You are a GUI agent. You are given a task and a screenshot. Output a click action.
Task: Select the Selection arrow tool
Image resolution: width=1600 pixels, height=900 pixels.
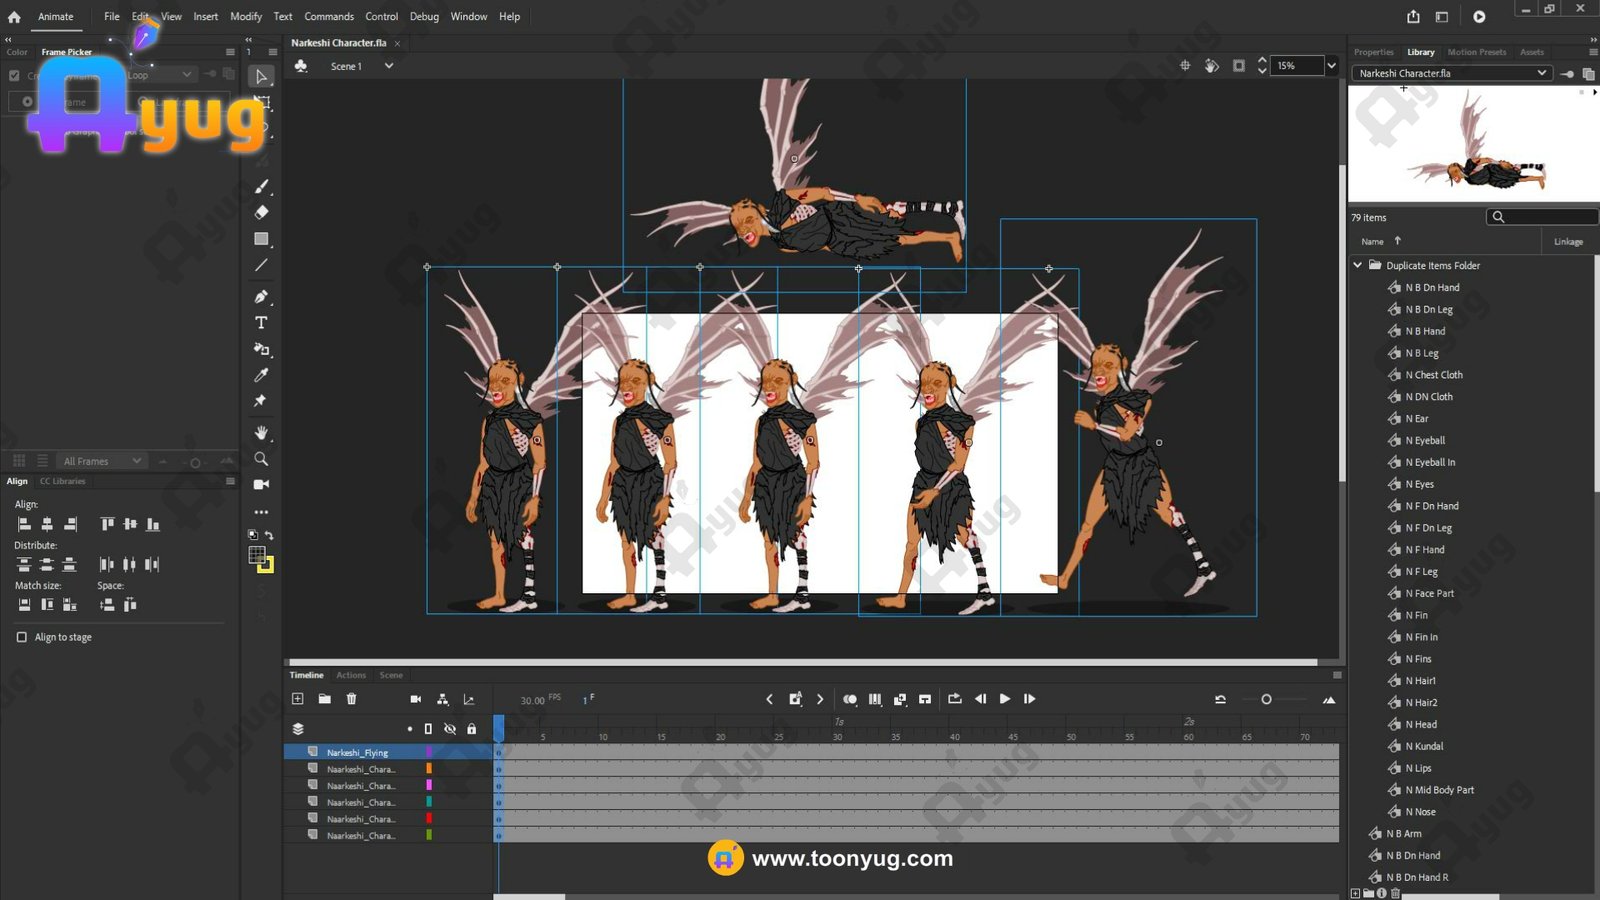point(261,76)
